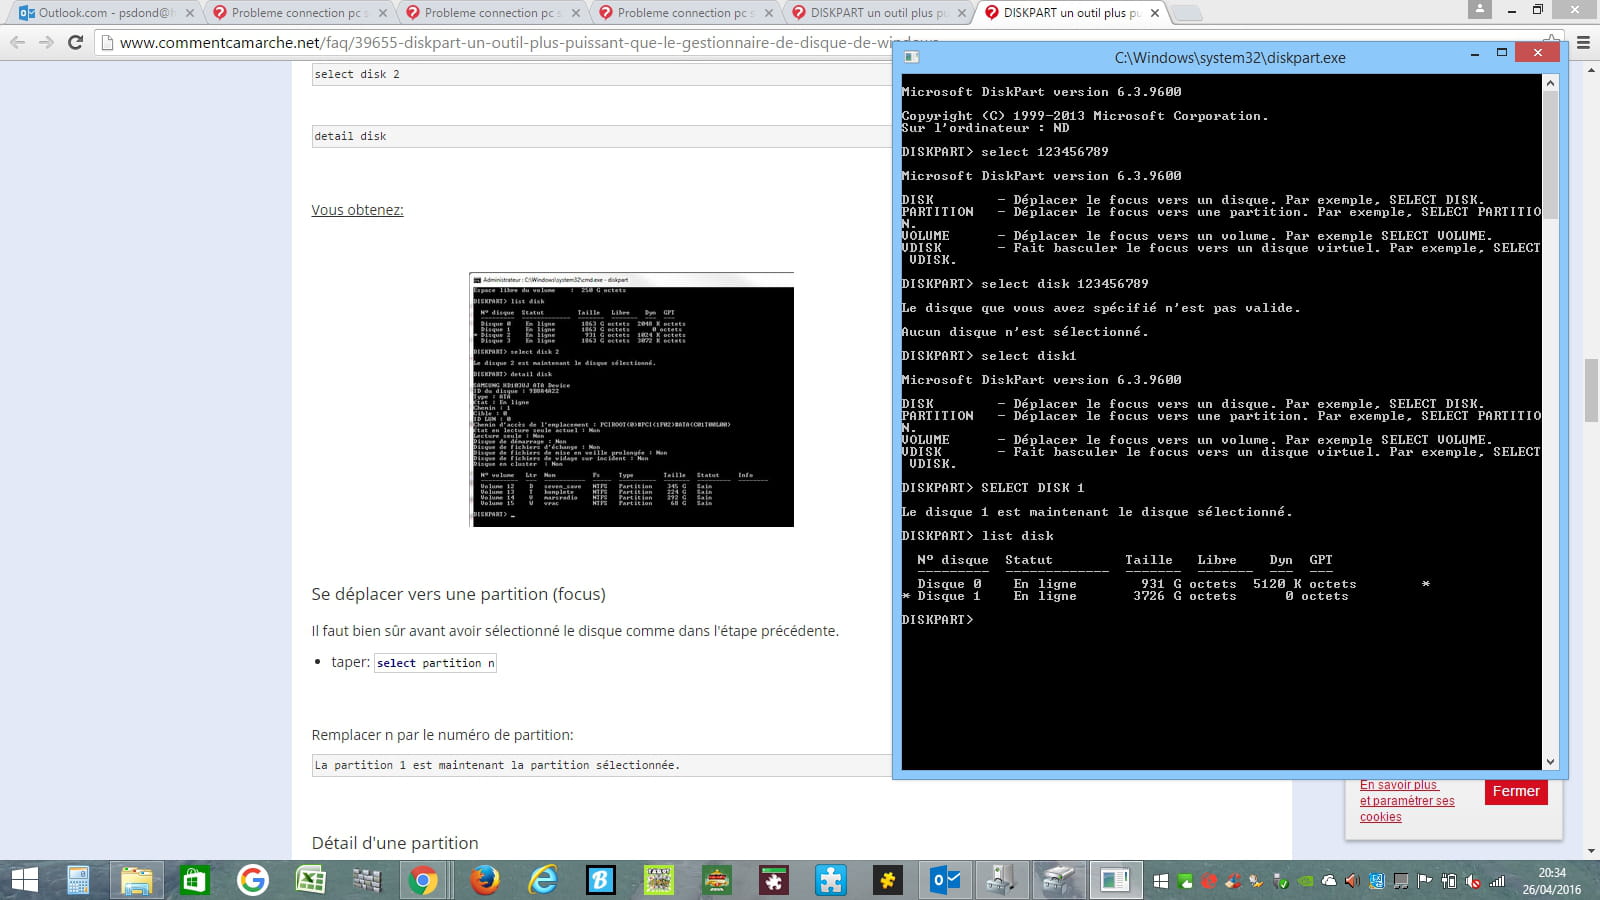
Task: Open the firewall brick wall taskbar icon
Action: pyautogui.click(x=367, y=880)
